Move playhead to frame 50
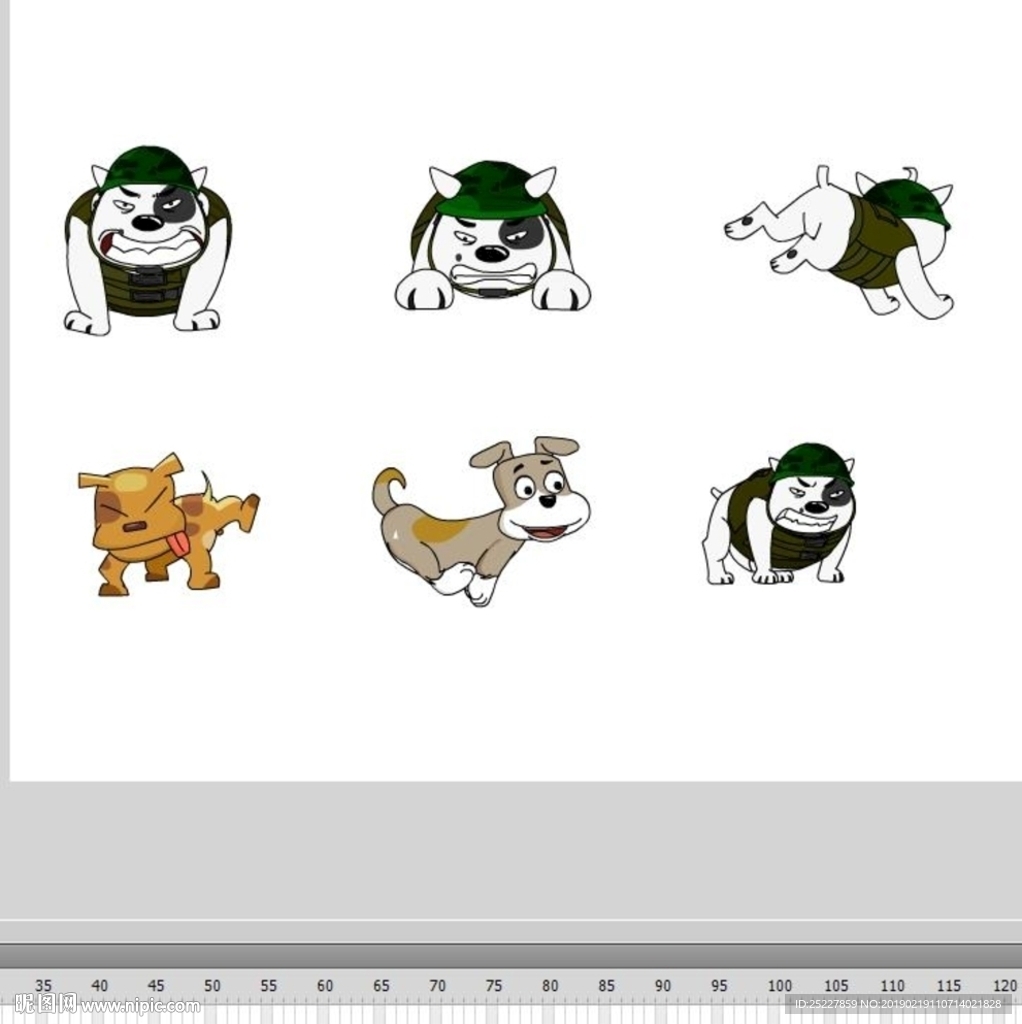This screenshot has height=1024, width=1022. pyautogui.click(x=212, y=986)
